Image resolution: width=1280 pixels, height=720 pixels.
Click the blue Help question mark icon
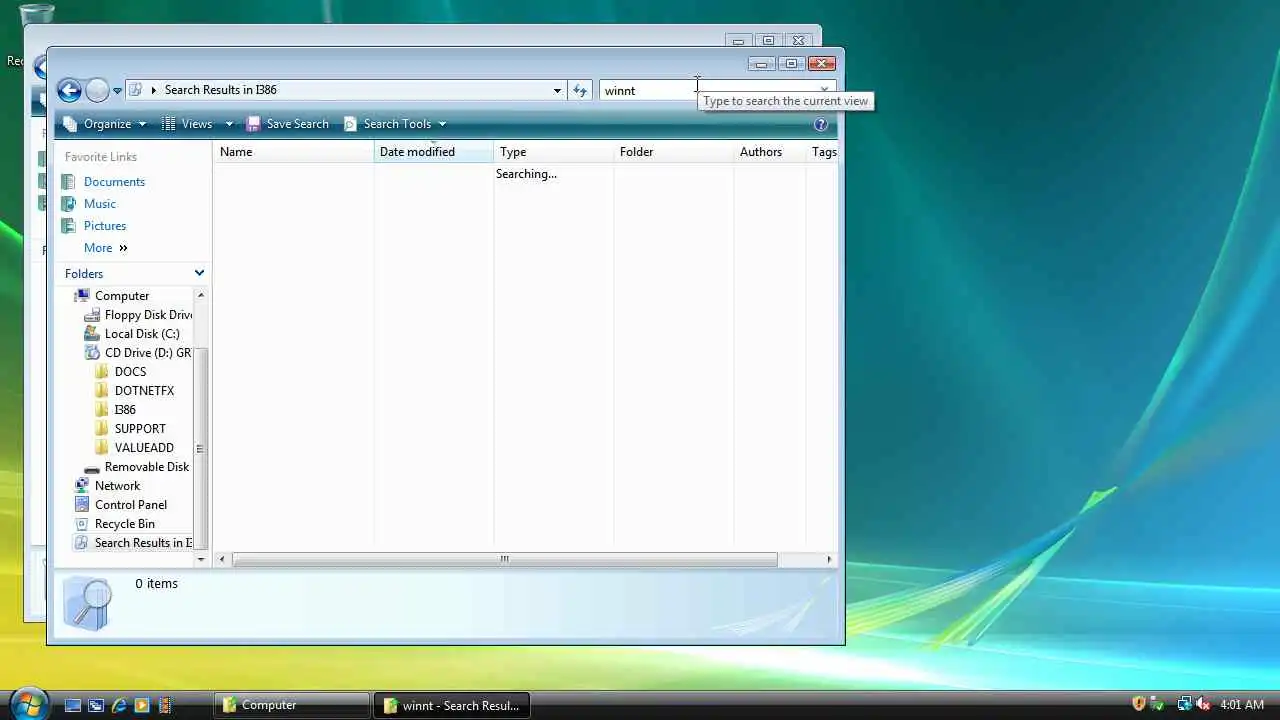click(821, 124)
